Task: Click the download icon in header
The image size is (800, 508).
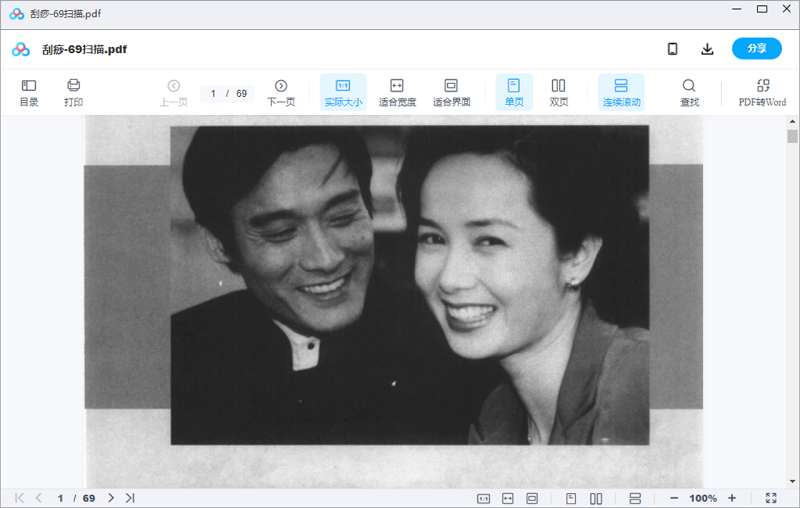Action: coord(707,49)
